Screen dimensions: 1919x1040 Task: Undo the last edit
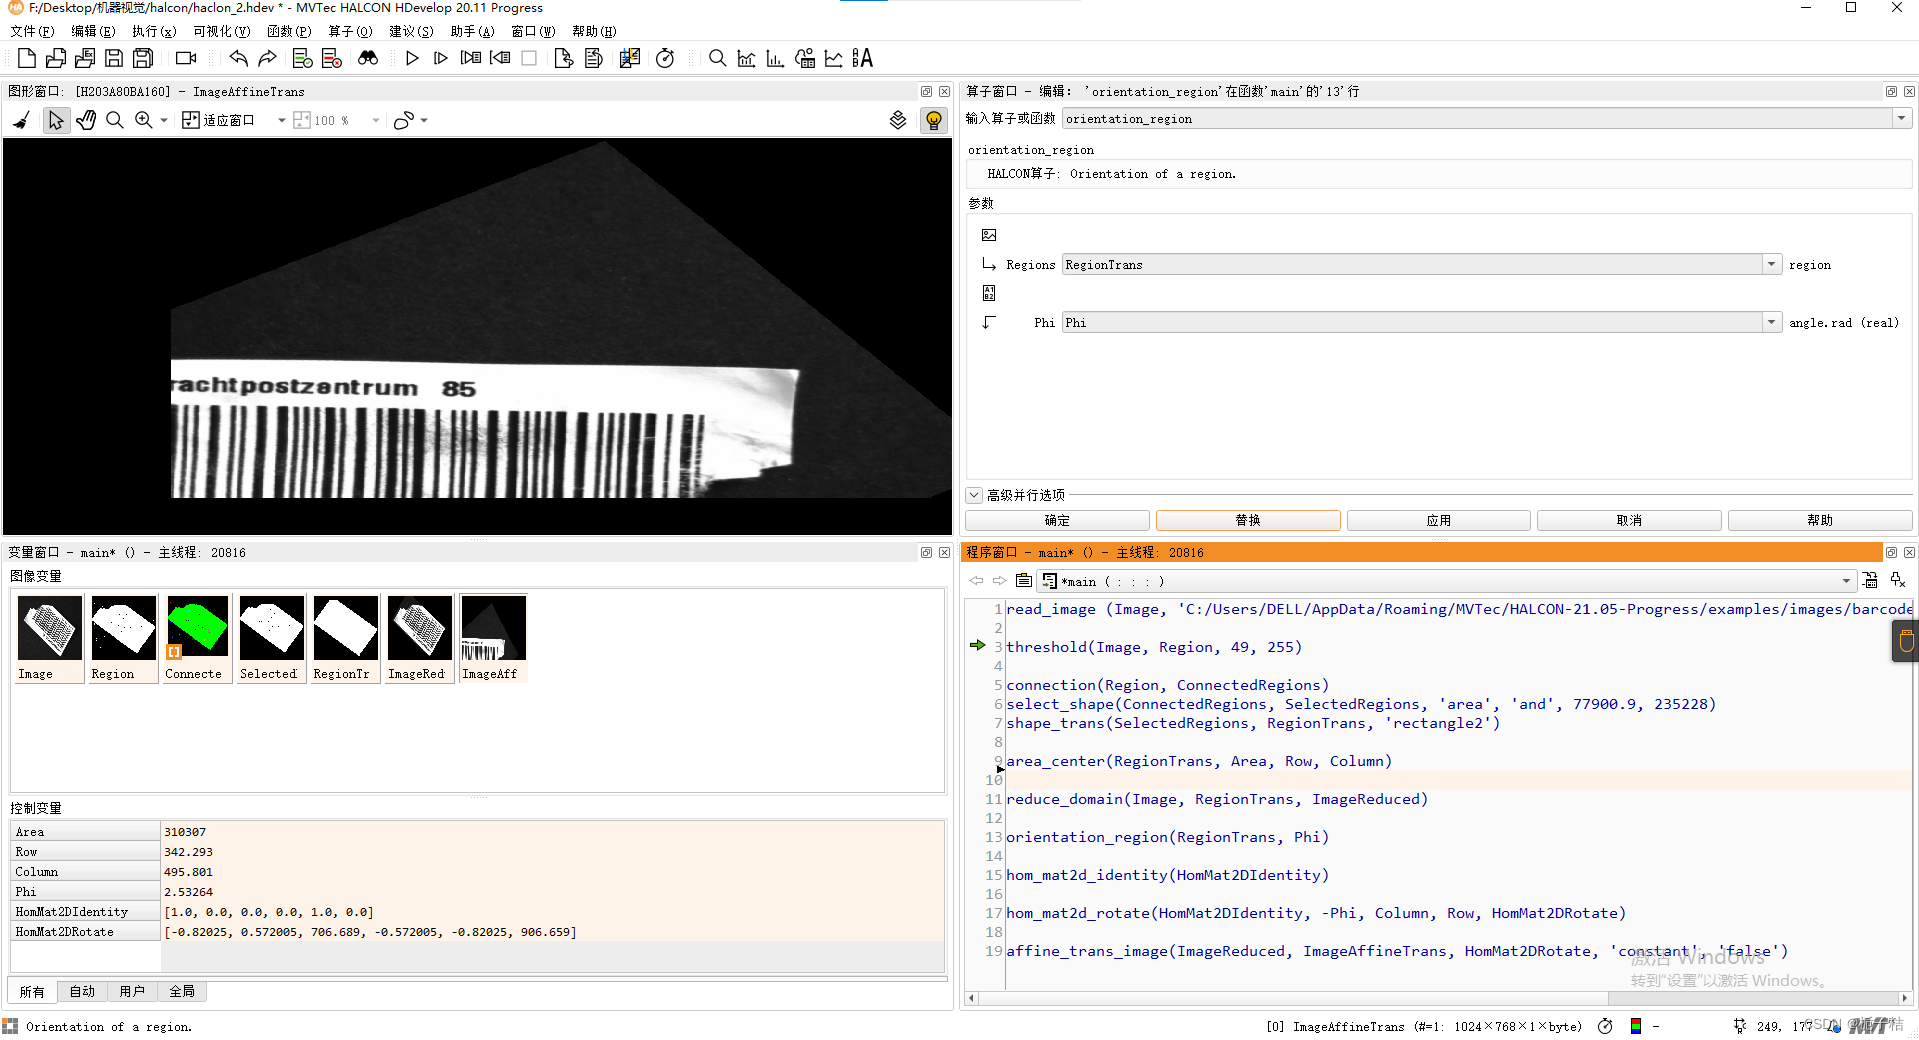point(238,58)
